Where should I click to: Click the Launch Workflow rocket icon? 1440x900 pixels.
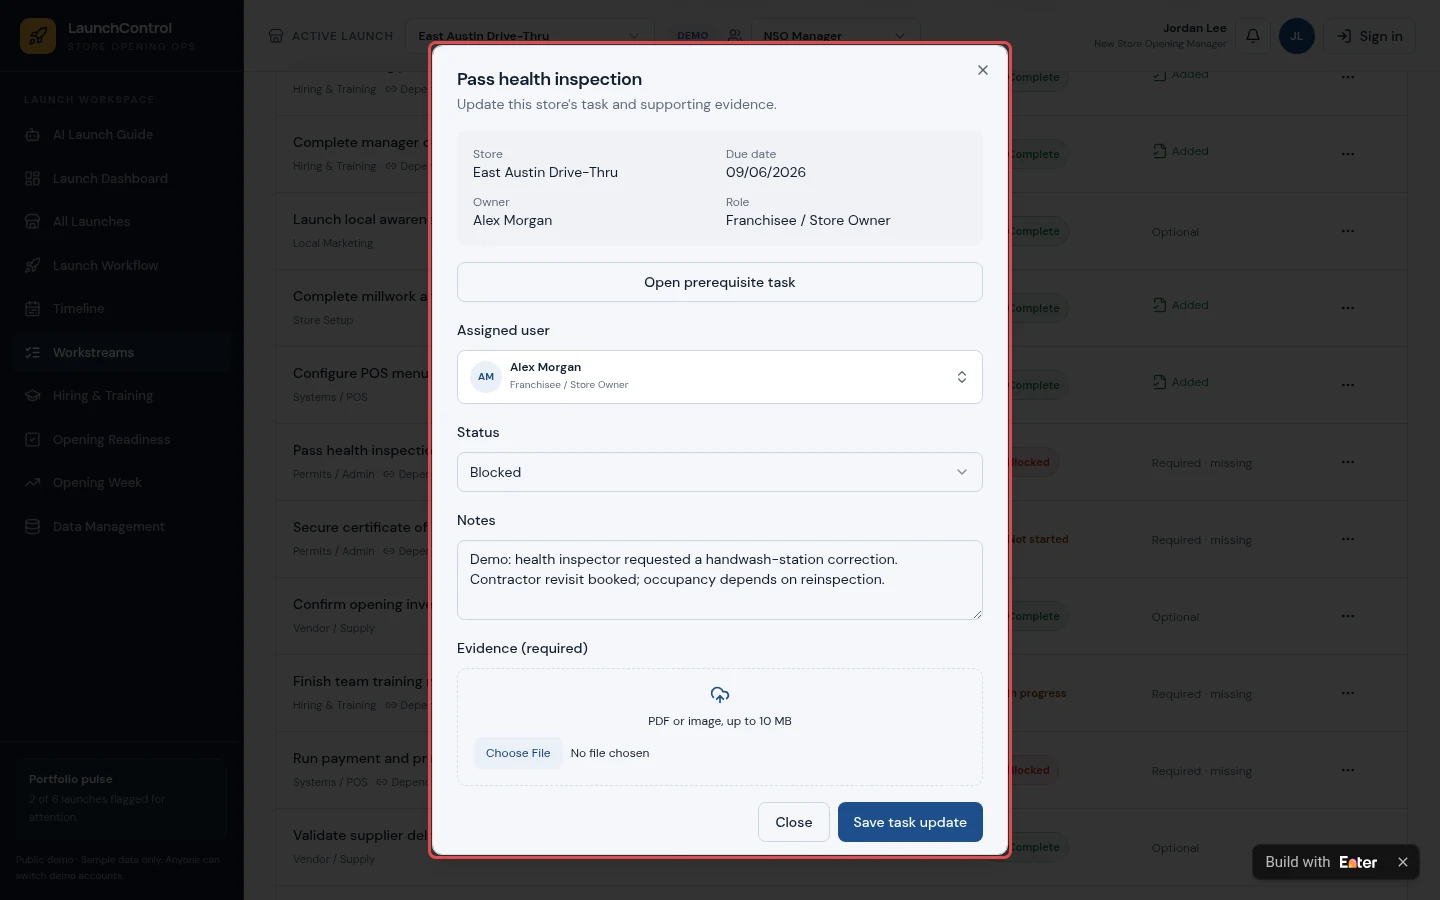pos(32,266)
